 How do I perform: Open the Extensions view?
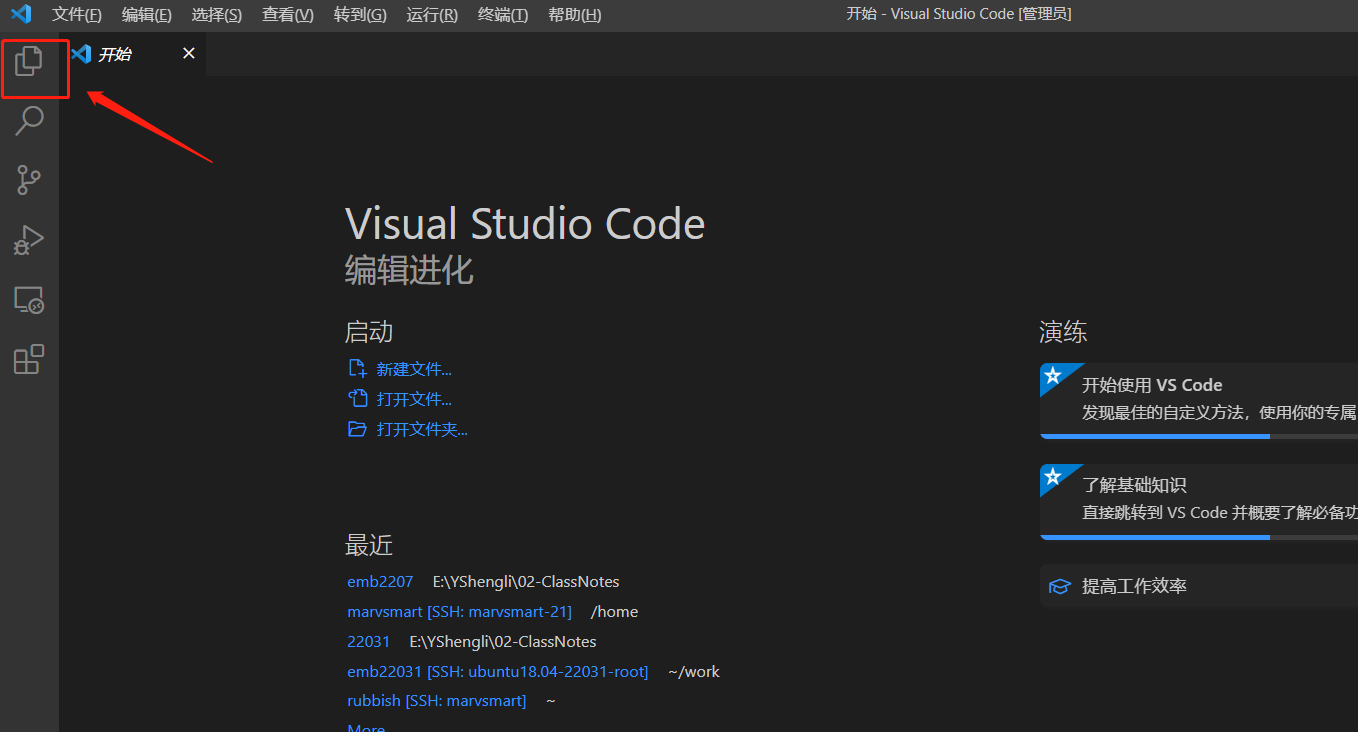[29, 359]
